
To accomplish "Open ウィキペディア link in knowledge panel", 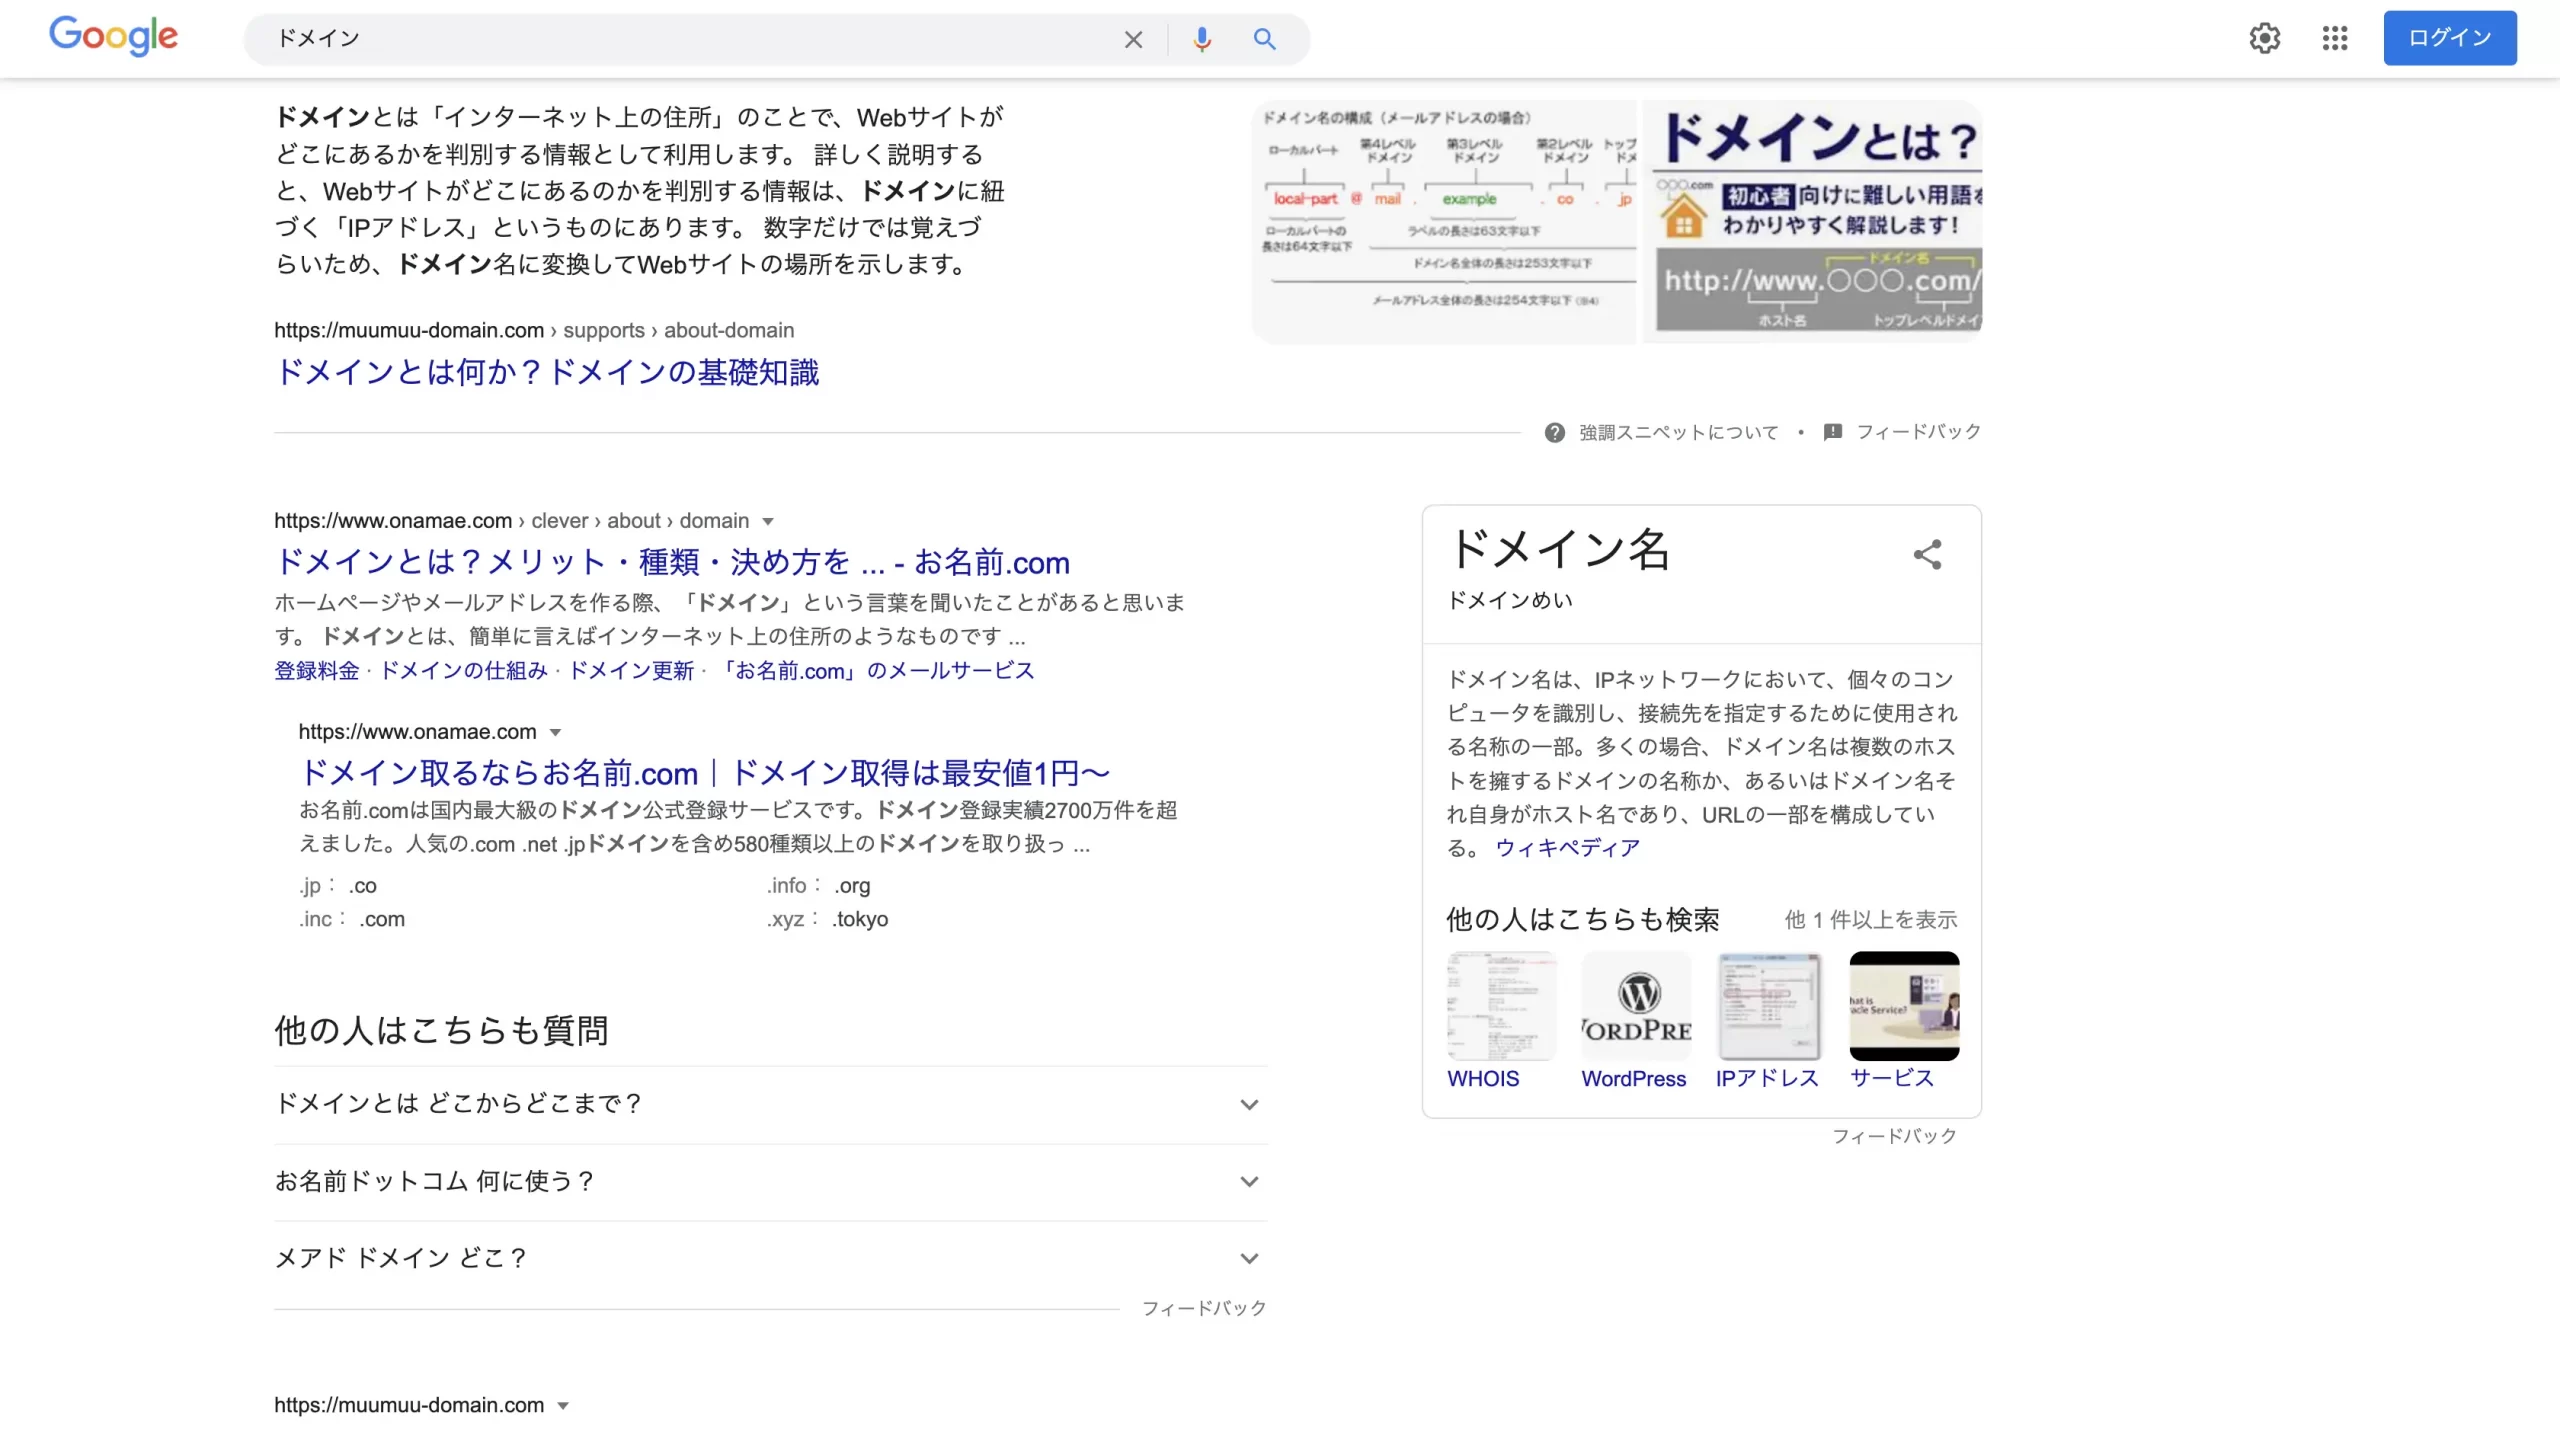I will click(x=1567, y=847).
